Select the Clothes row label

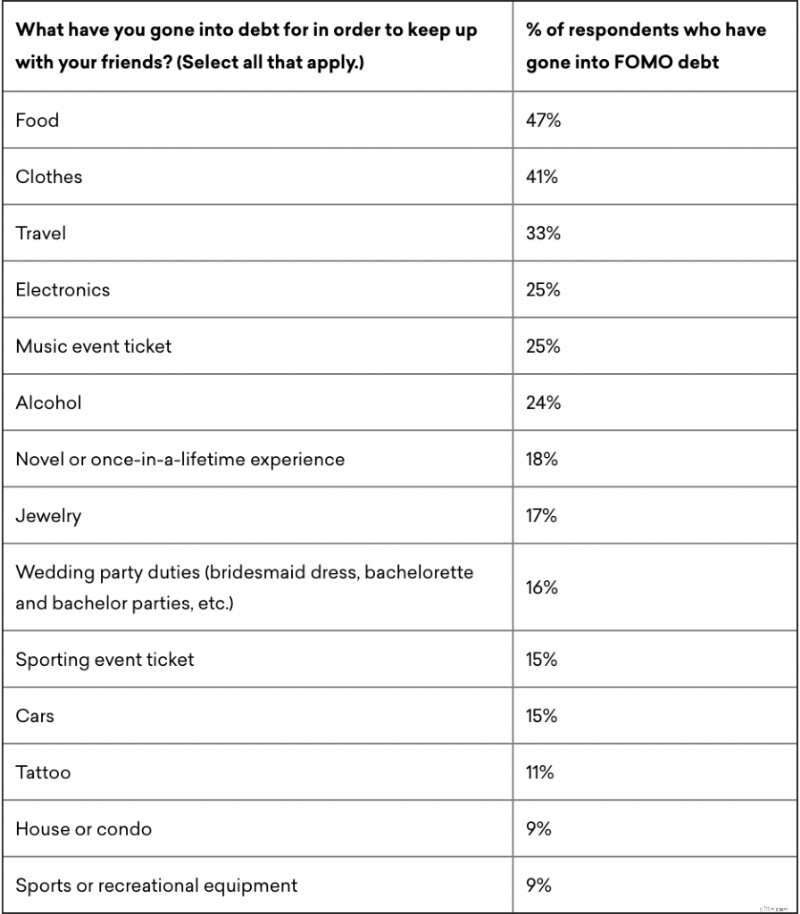tap(49, 177)
